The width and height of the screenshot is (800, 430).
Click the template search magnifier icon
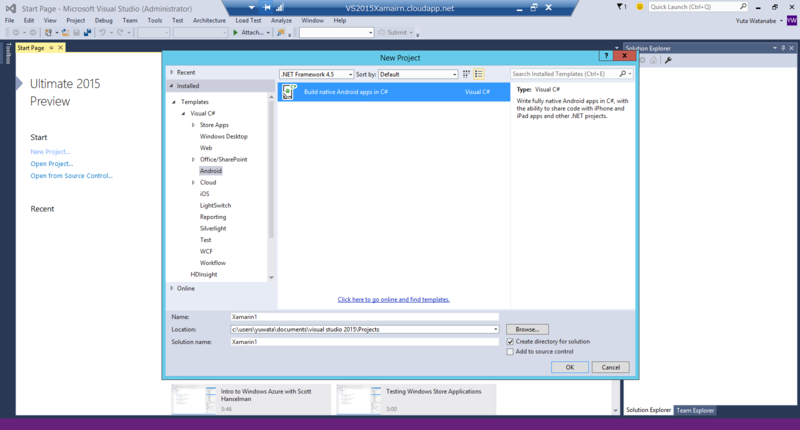(622, 74)
